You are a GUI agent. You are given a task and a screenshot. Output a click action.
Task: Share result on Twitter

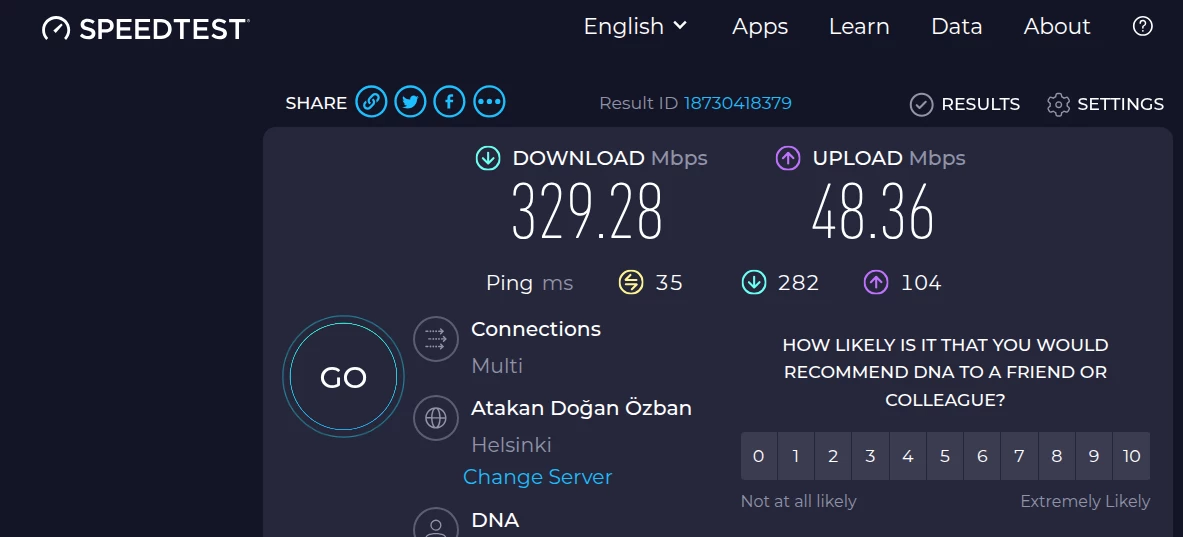tap(410, 102)
